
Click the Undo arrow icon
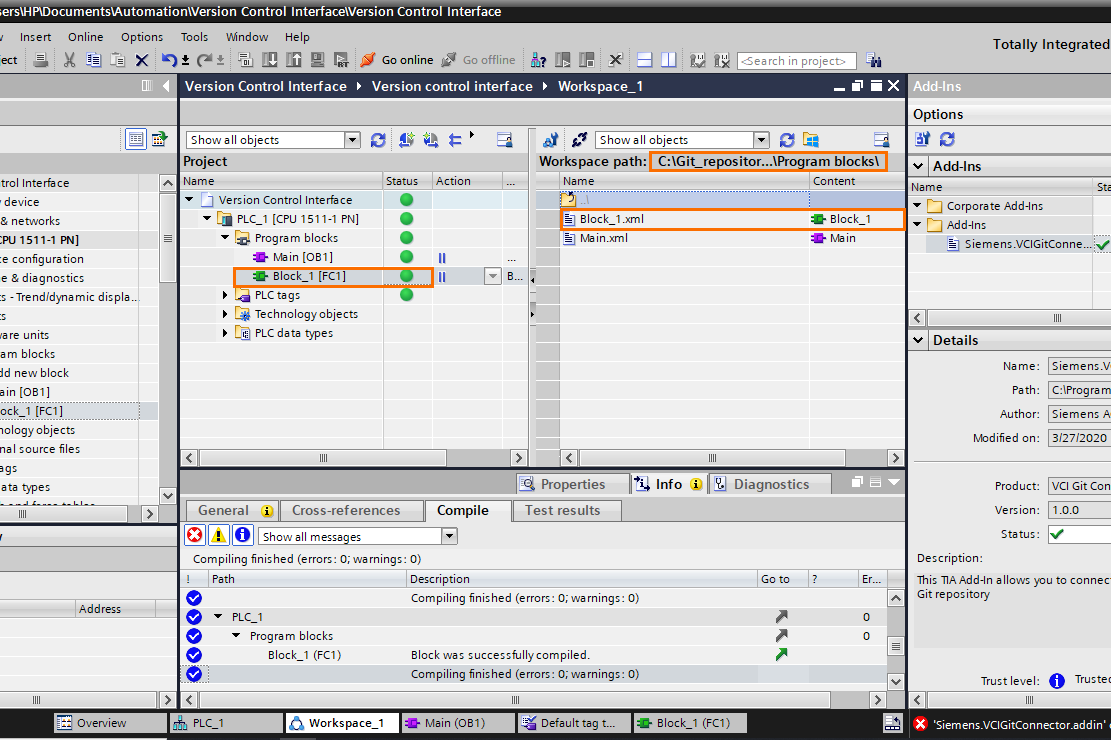tap(169, 60)
